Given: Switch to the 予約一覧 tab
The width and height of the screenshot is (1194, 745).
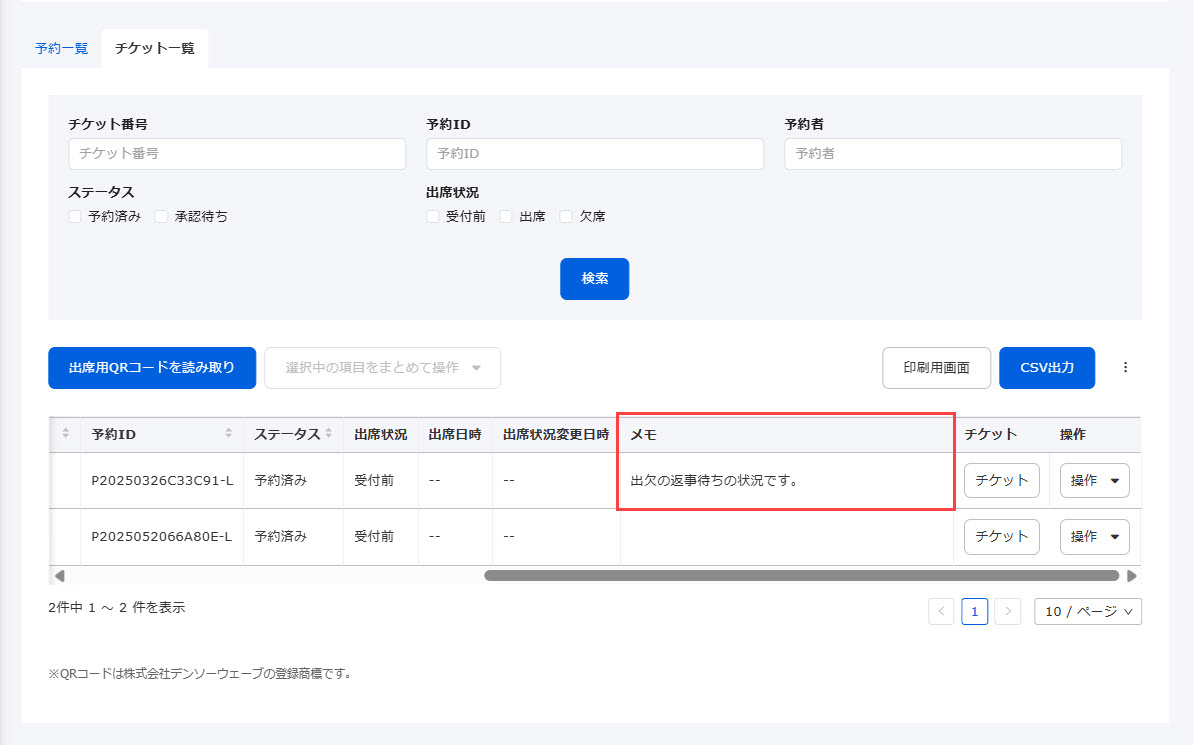Looking at the screenshot, I should 61,48.
